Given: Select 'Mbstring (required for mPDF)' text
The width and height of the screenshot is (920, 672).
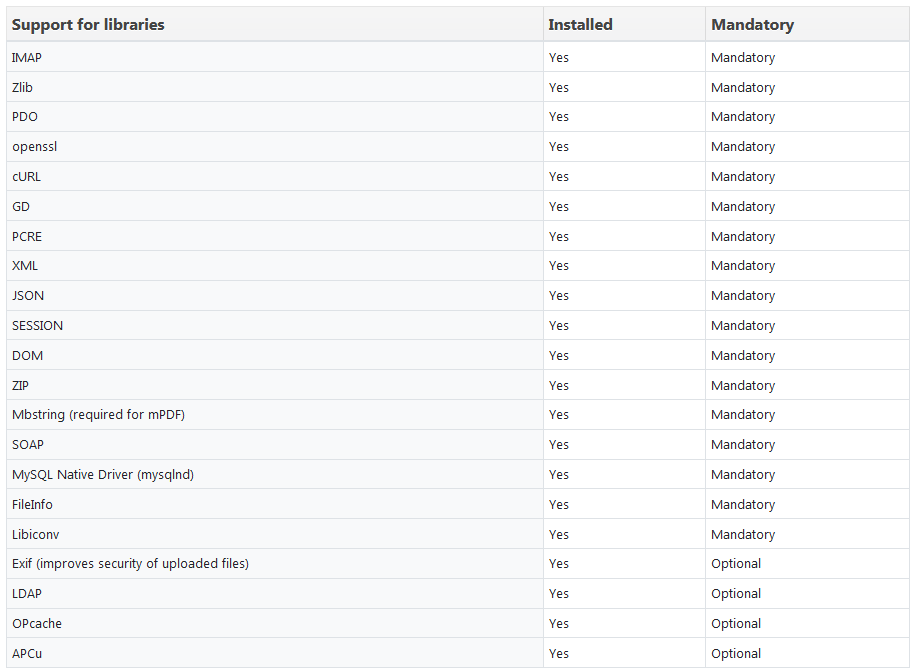Looking at the screenshot, I should (99, 415).
